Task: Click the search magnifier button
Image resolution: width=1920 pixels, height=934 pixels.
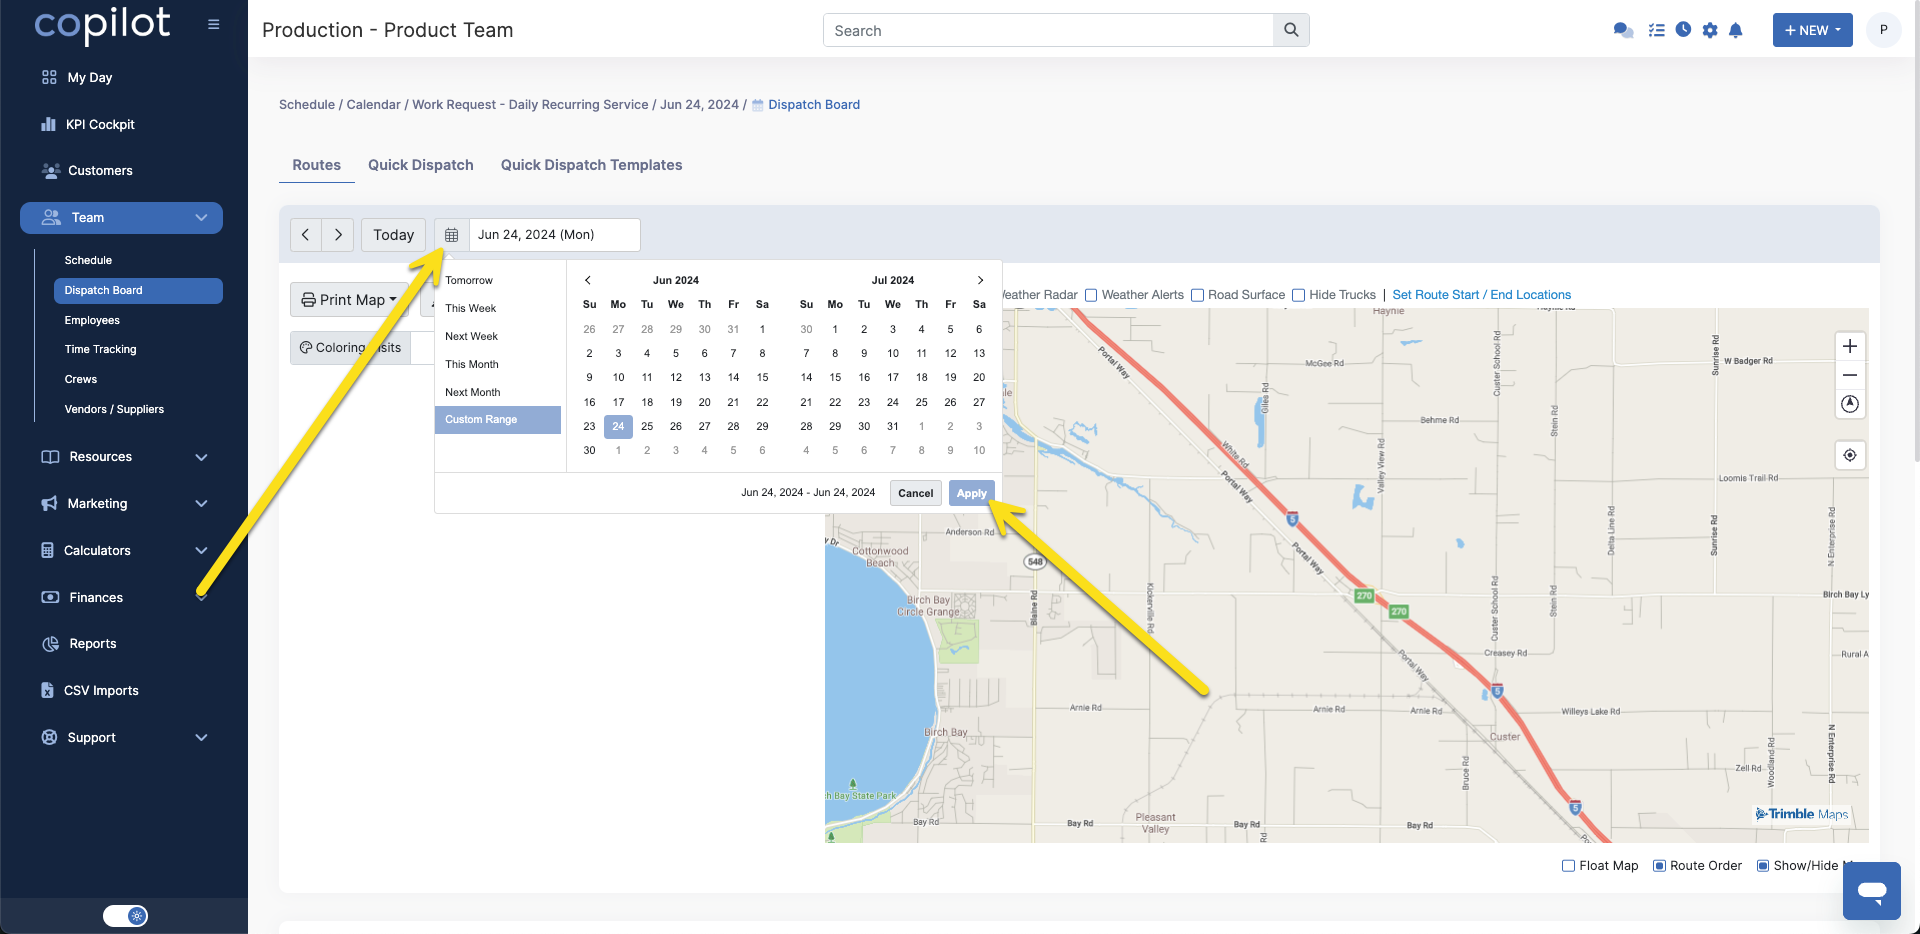Action: click(x=1291, y=30)
